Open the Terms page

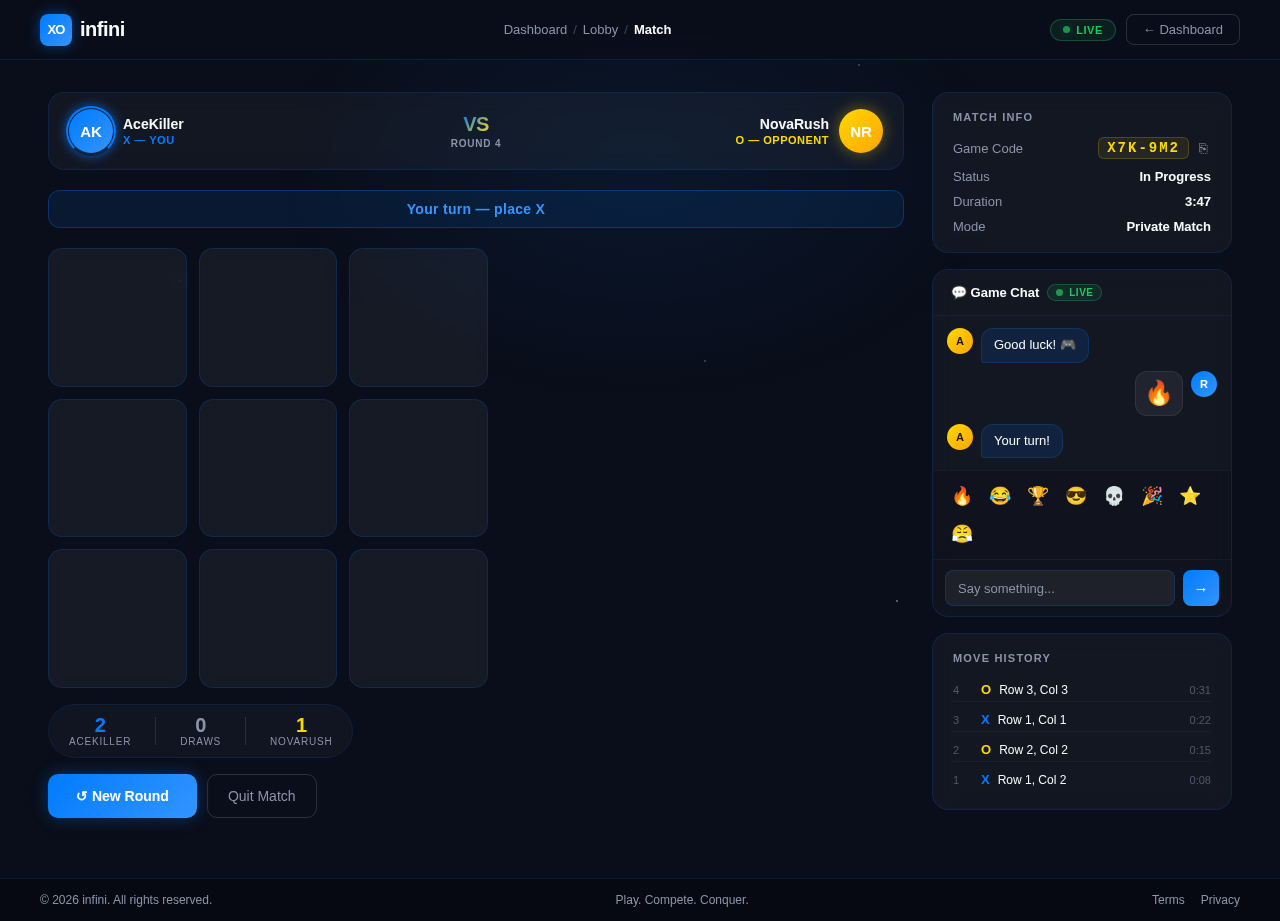click(1167, 900)
